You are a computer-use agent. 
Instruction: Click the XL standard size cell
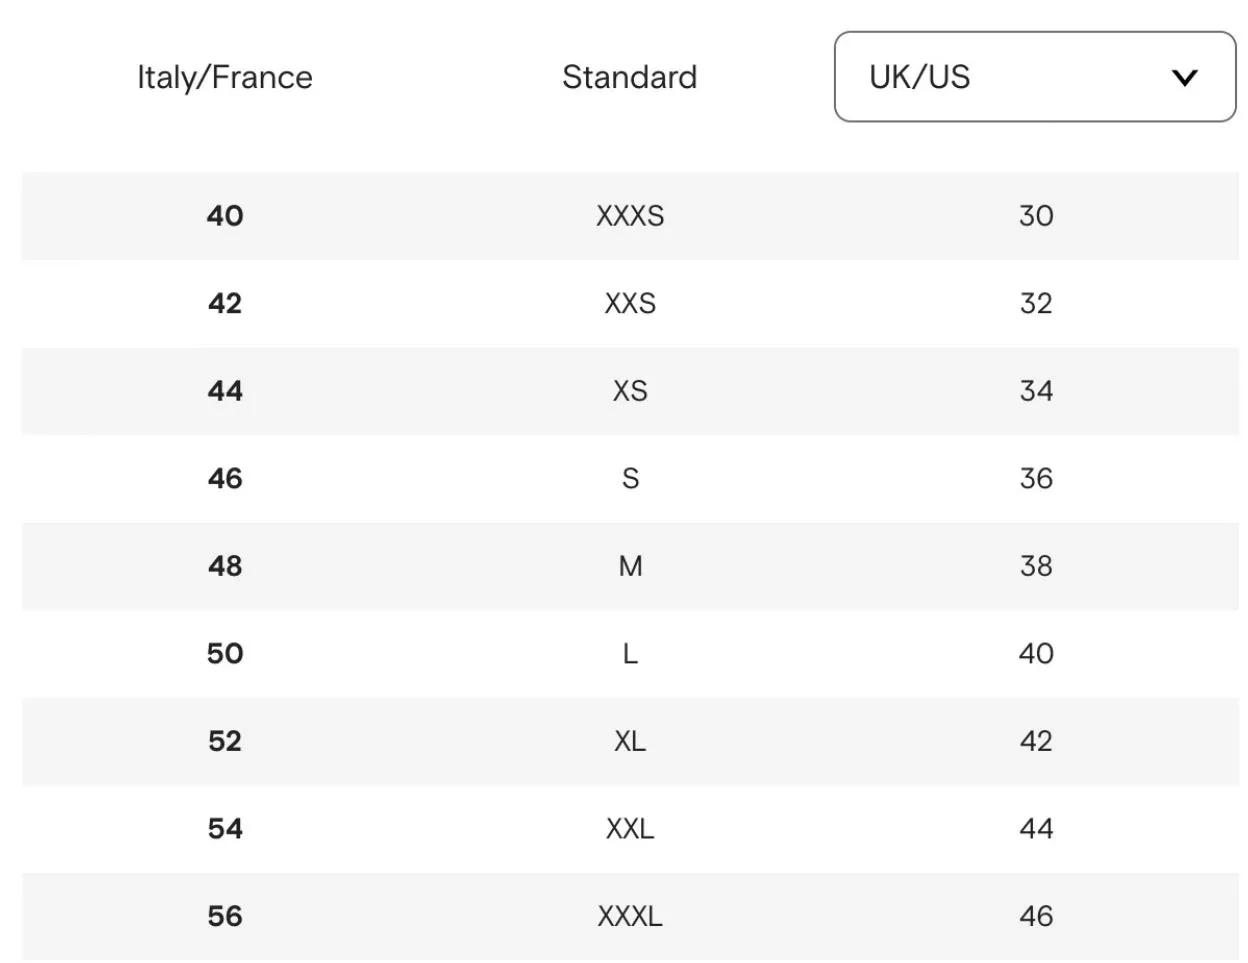[630, 741]
